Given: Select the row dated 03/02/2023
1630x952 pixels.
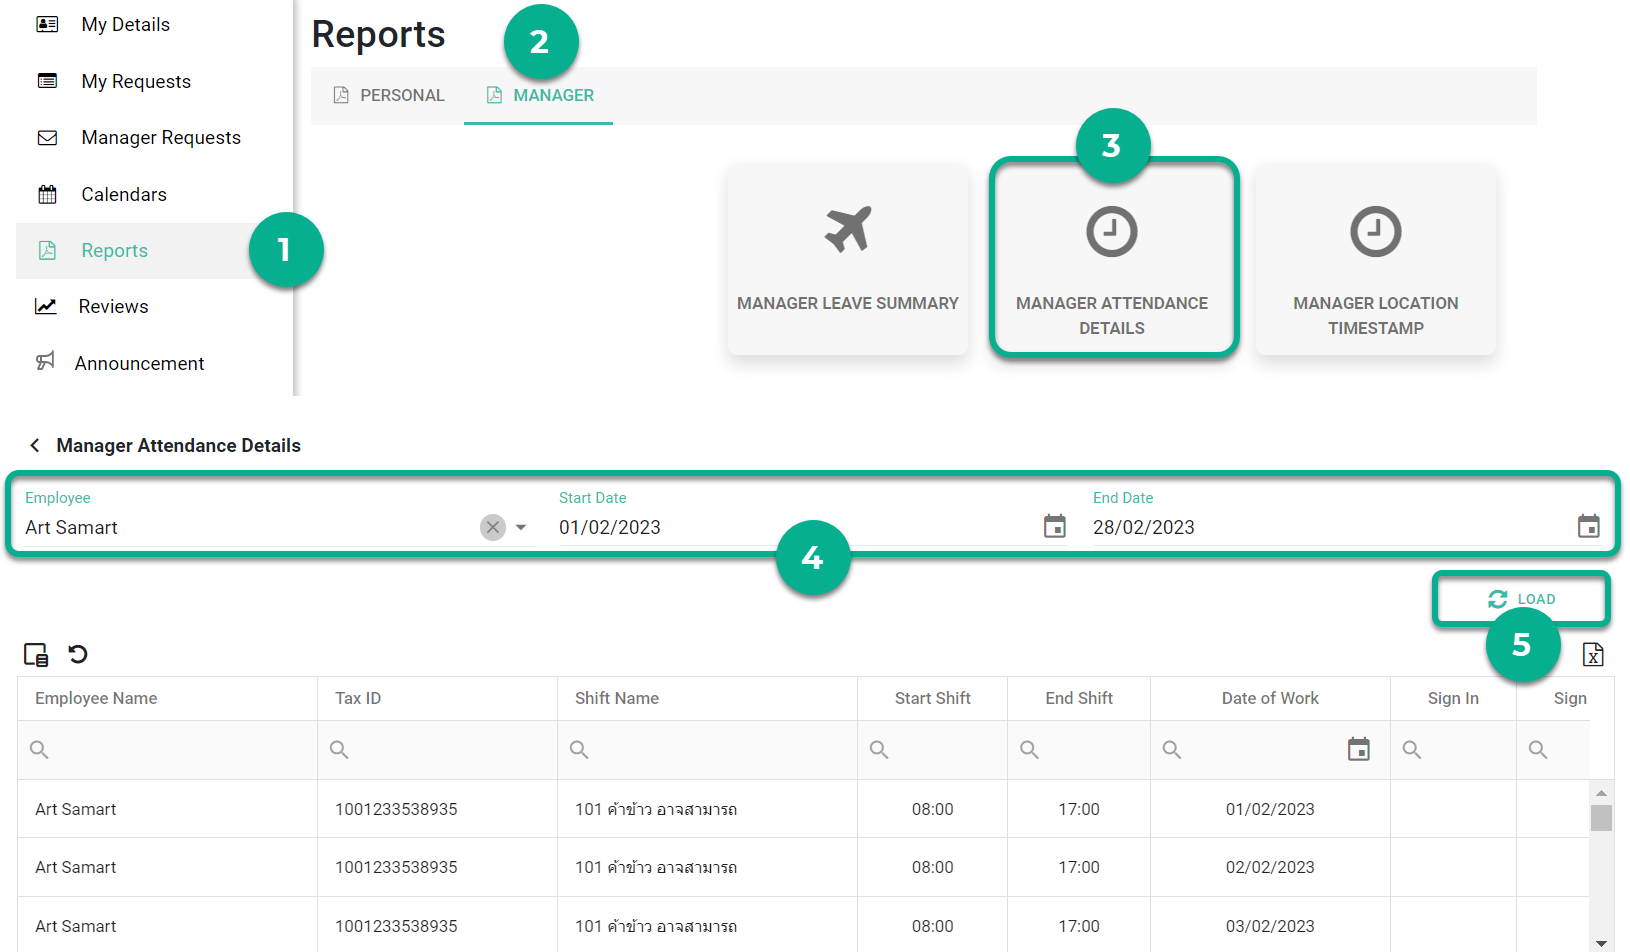Looking at the screenshot, I should (x=803, y=926).
